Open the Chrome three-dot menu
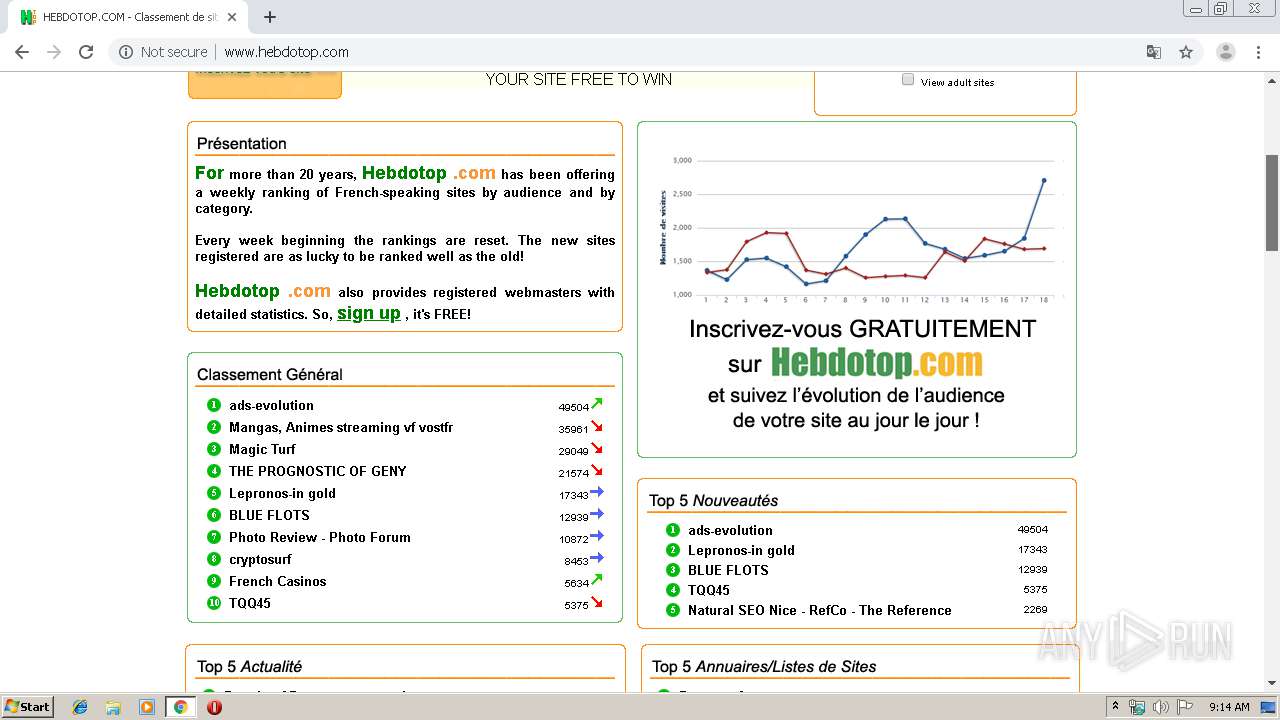This screenshot has width=1280, height=720. [x=1259, y=52]
